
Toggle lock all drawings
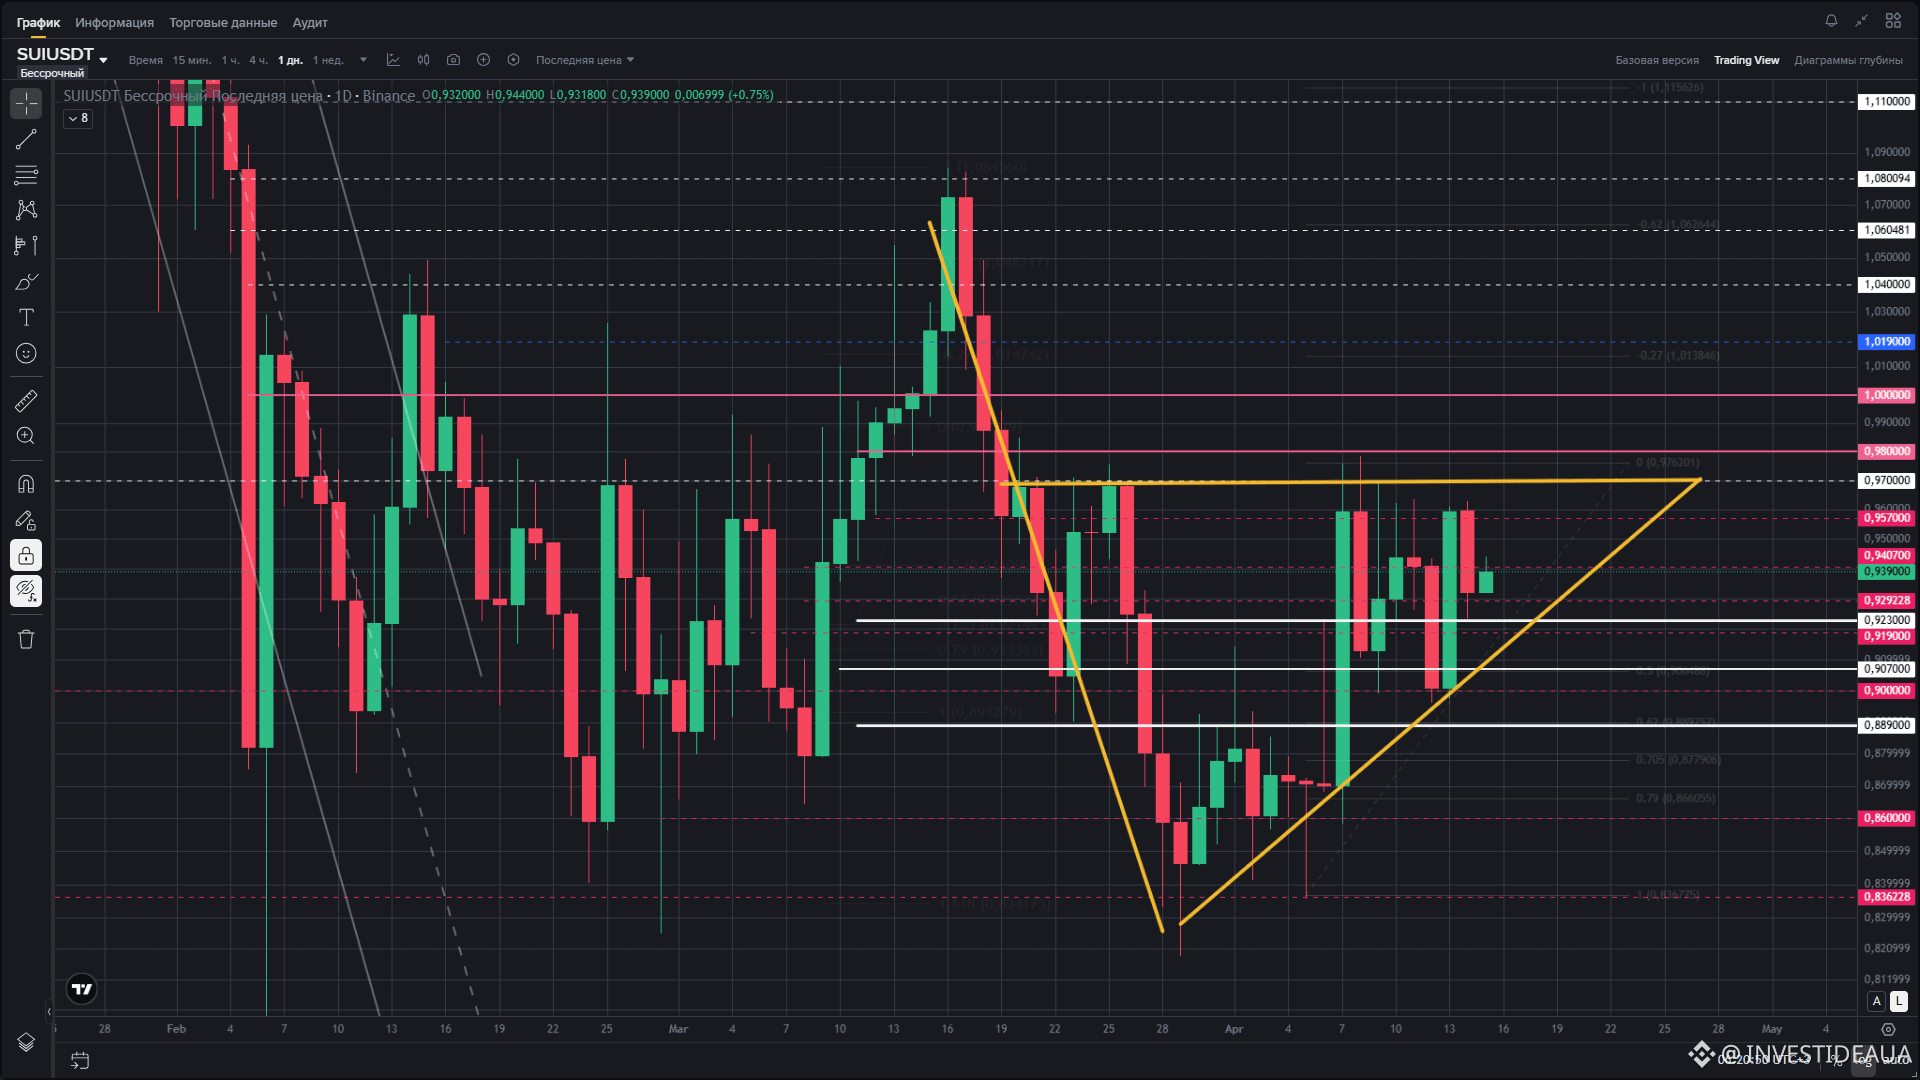(26, 555)
